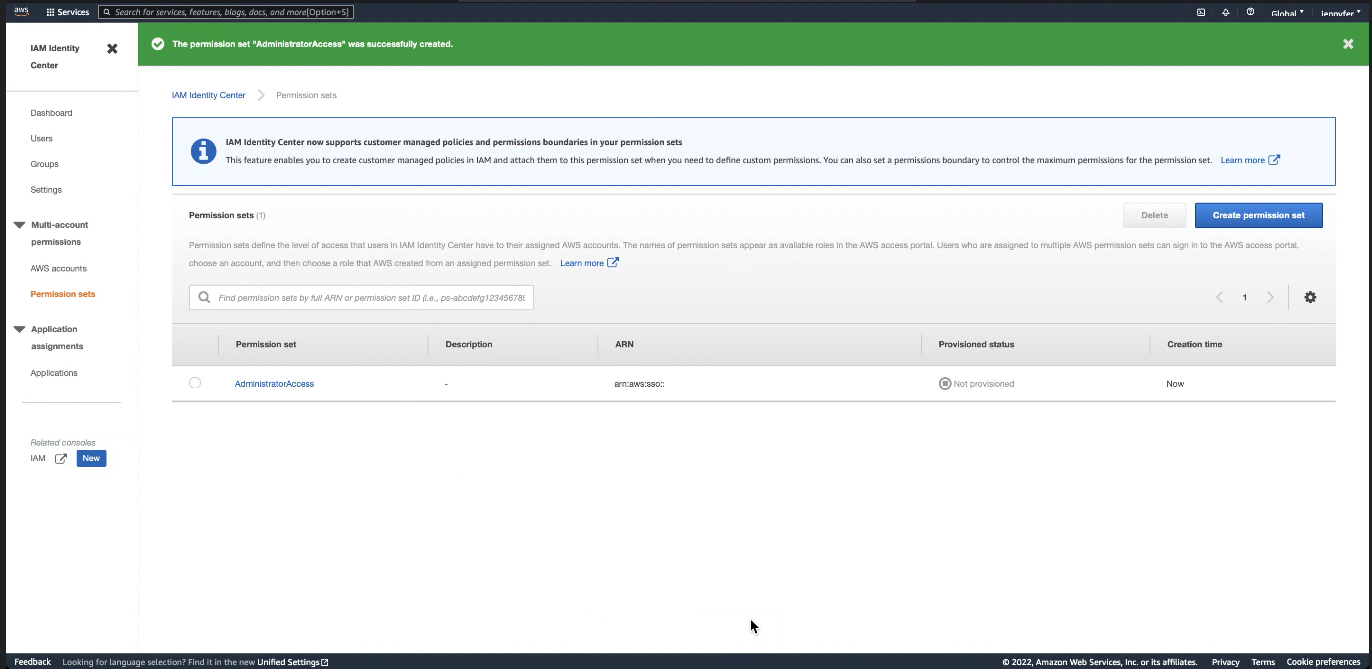Click the ARN column header
Screen dimensions: 1372x669
click(x=624, y=344)
